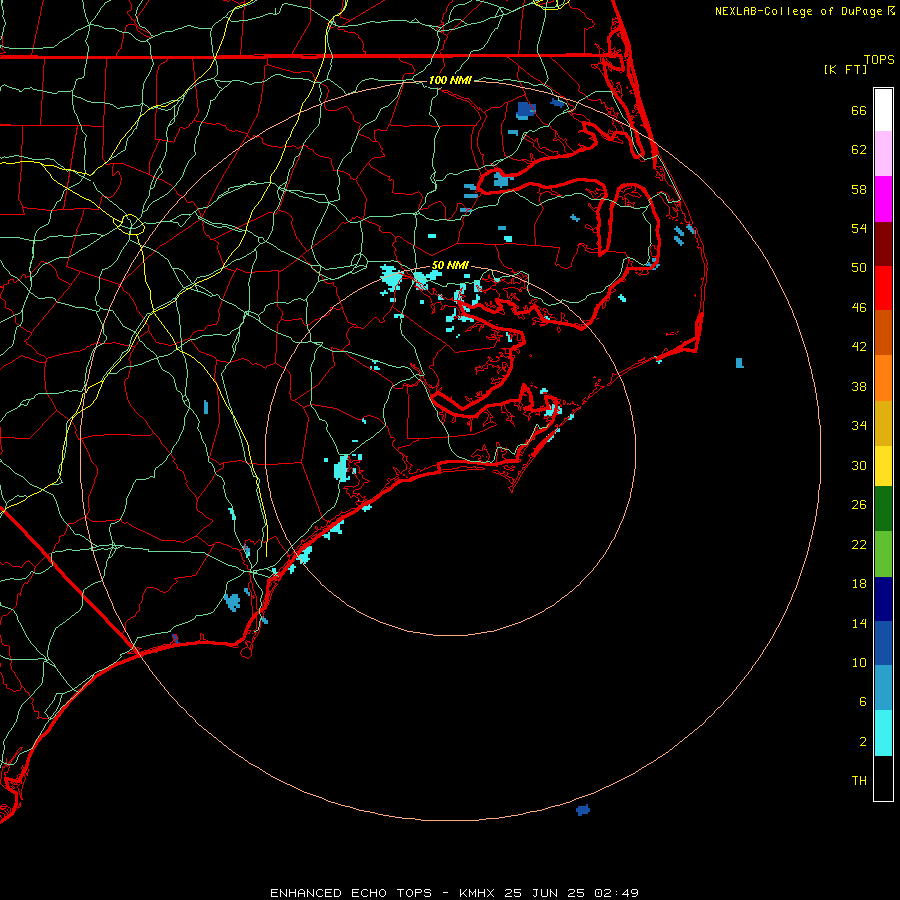900x900 pixels.
Task: Select the black TH threshold swatch
Action: pyautogui.click(x=883, y=778)
